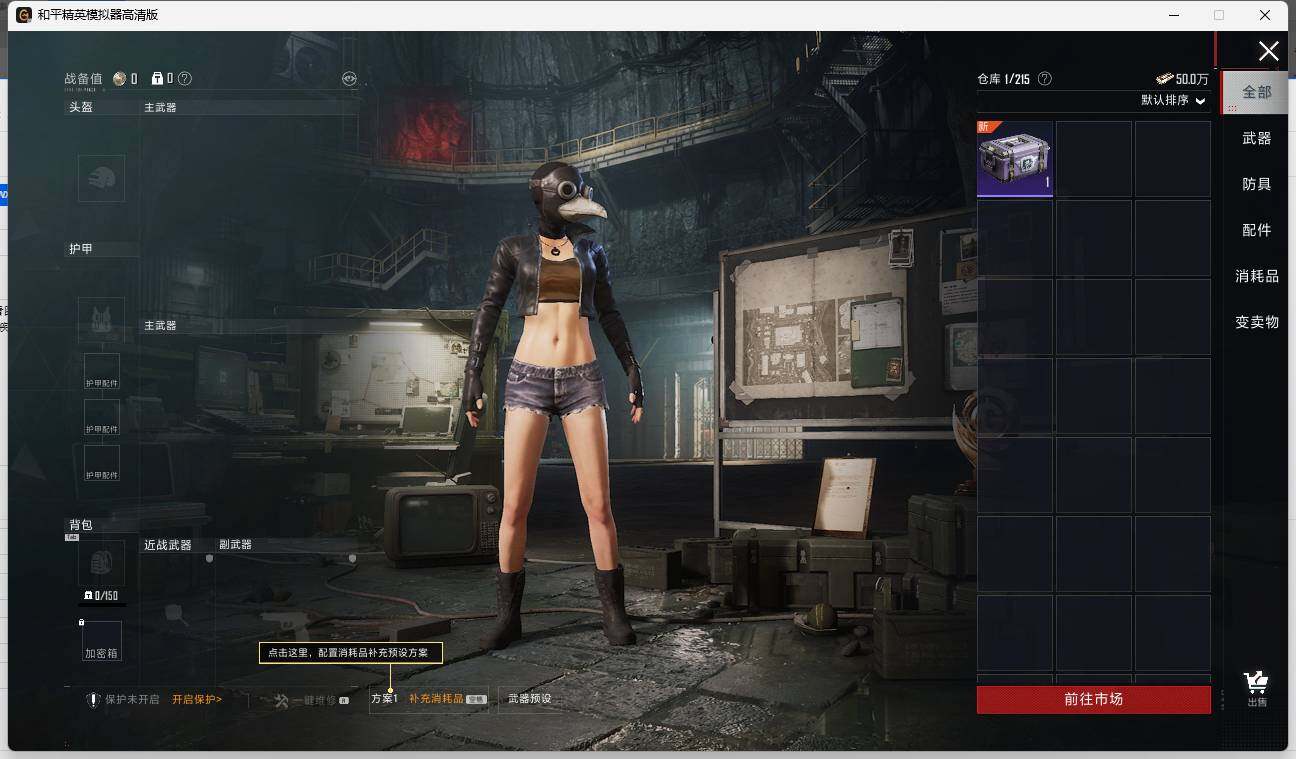Viewport: 1296px width, 759px height.
Task: Select the 方案1 plan label
Action: click(384, 699)
